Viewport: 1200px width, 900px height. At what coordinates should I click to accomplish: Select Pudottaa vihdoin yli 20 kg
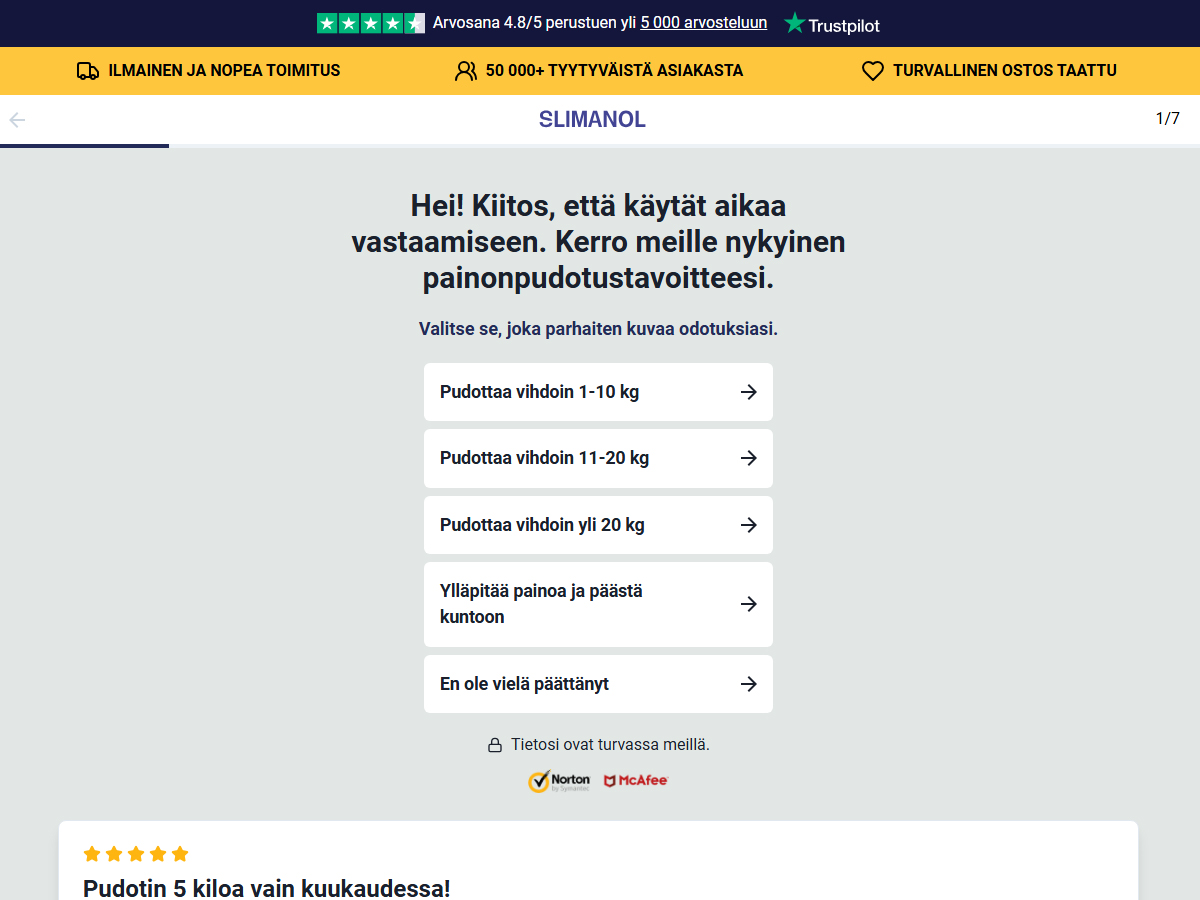[598, 525]
